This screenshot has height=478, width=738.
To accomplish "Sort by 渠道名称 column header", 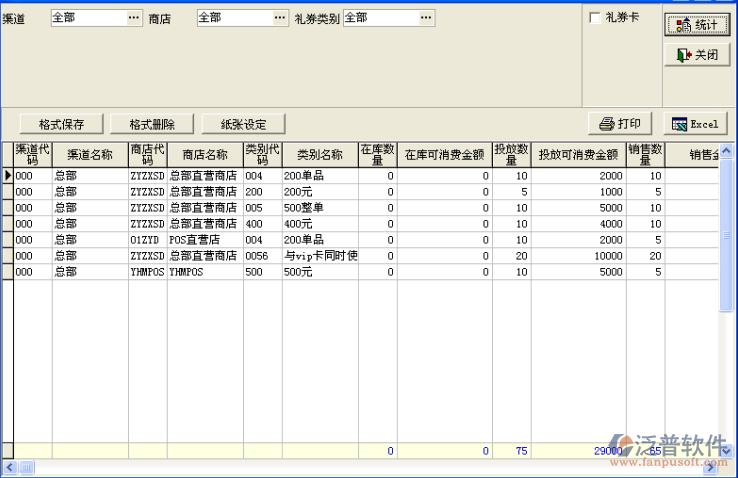I will pos(90,154).
